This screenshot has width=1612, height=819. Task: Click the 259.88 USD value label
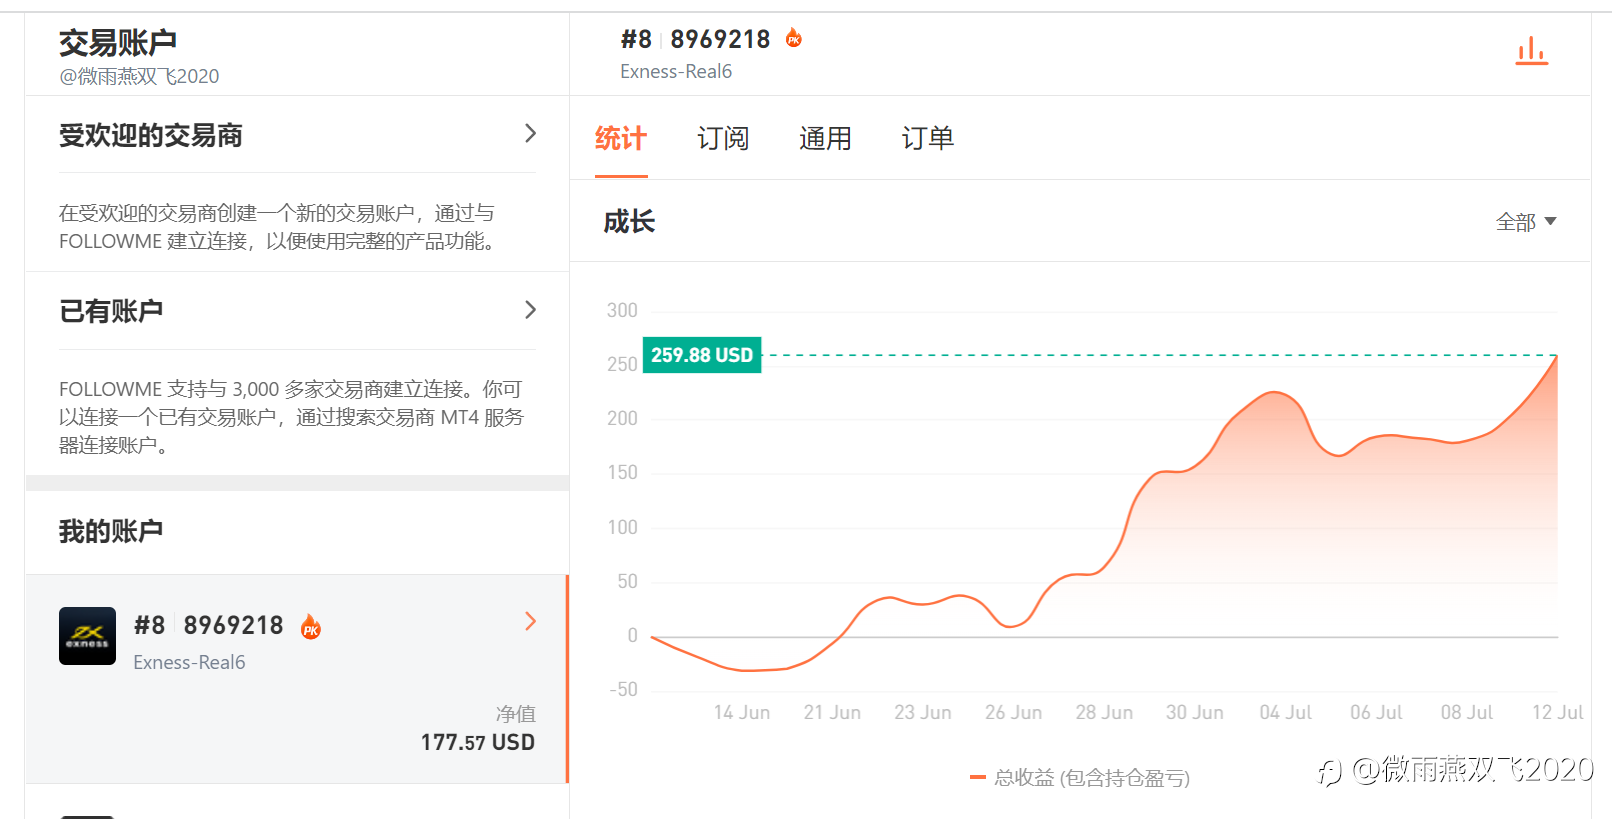coord(702,355)
